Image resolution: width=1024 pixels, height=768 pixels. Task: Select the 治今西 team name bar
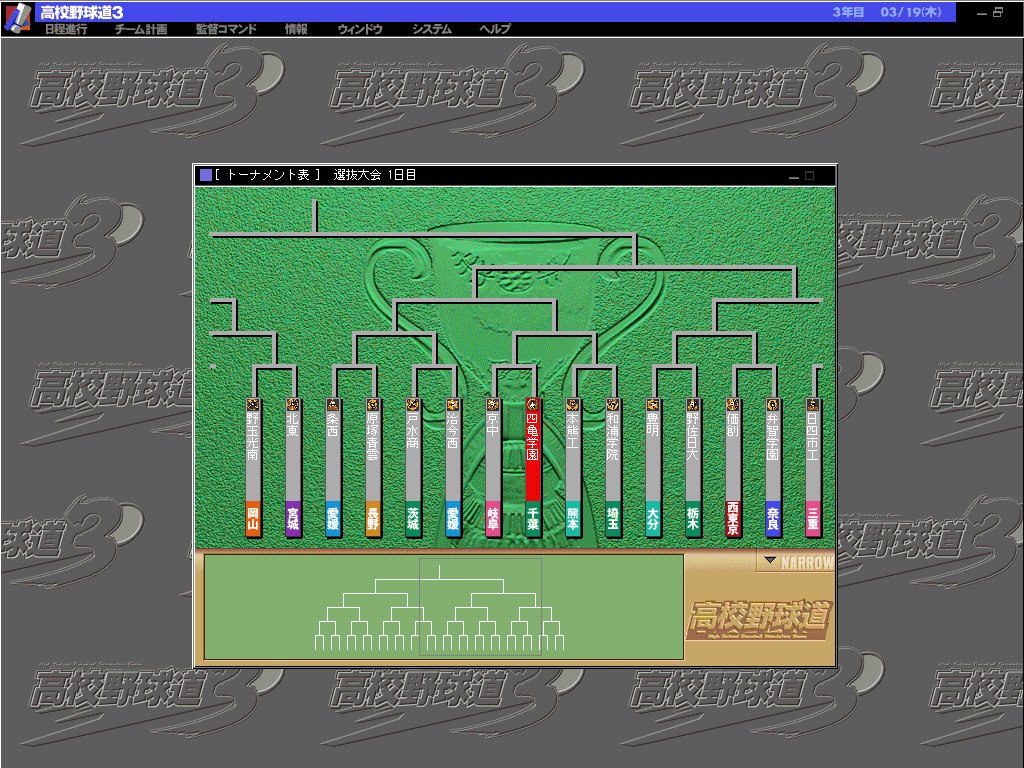[x=453, y=456]
